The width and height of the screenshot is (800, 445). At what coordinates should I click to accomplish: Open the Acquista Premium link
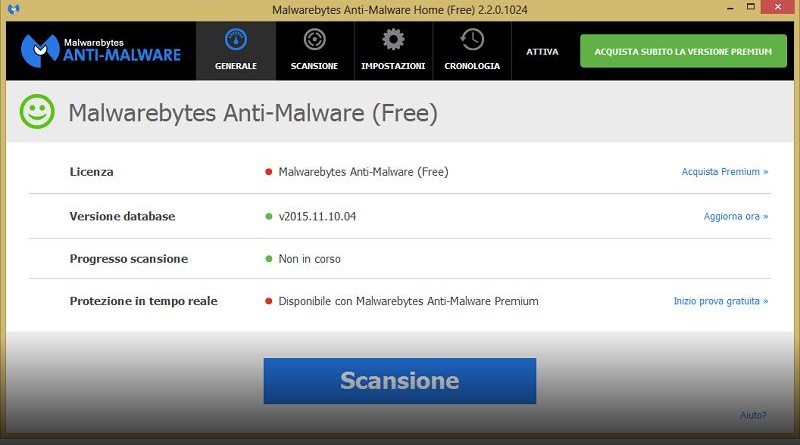pyautogui.click(x=724, y=172)
